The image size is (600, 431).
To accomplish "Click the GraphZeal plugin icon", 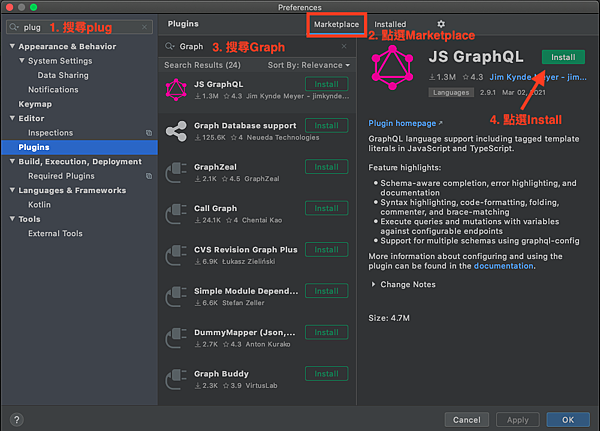I will click(x=176, y=173).
